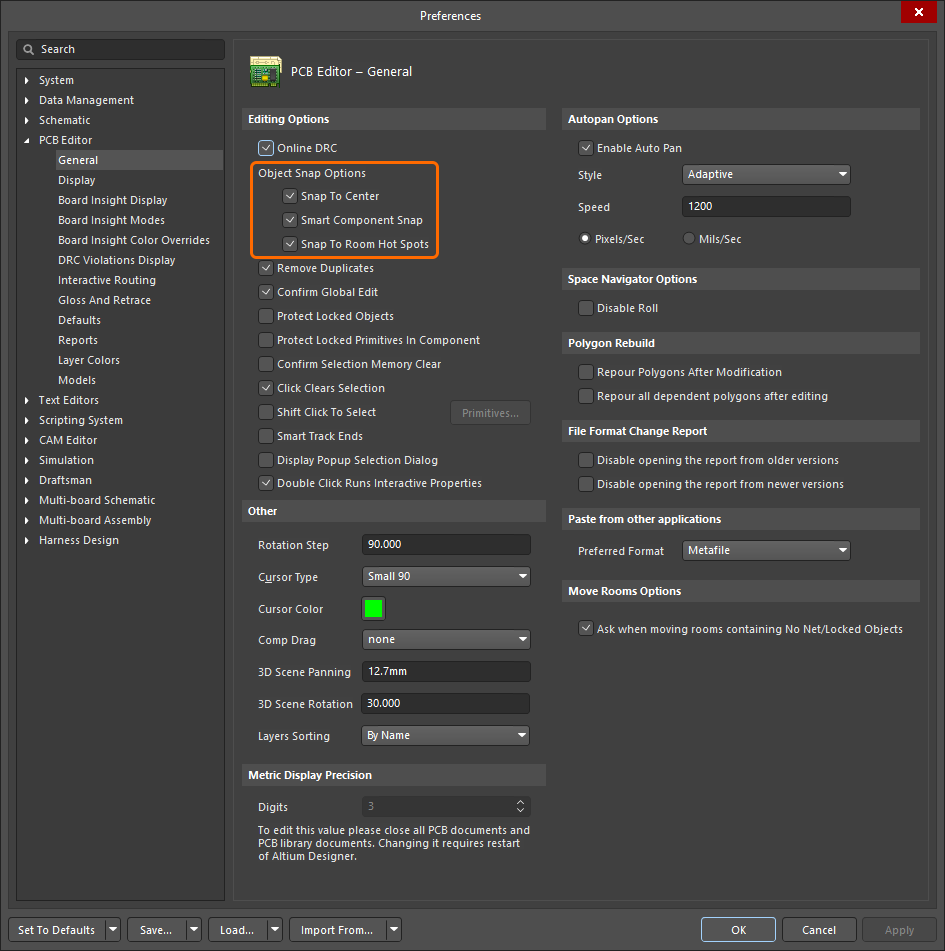Click the 3D Scene Rotation field

pos(446,704)
